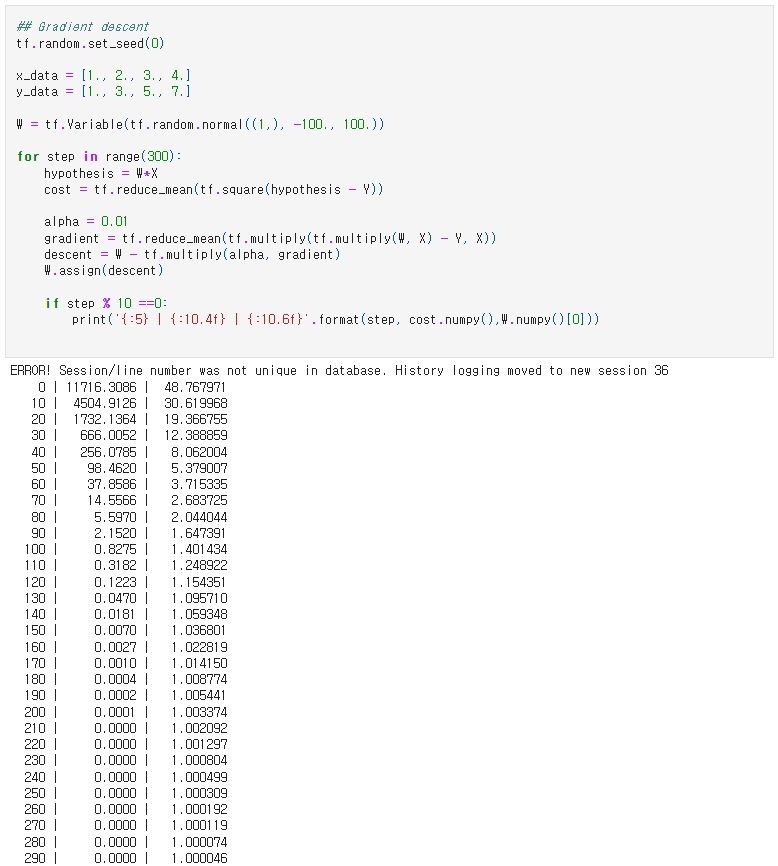Click the cost = tf.reduce_mean line

pos(214,189)
